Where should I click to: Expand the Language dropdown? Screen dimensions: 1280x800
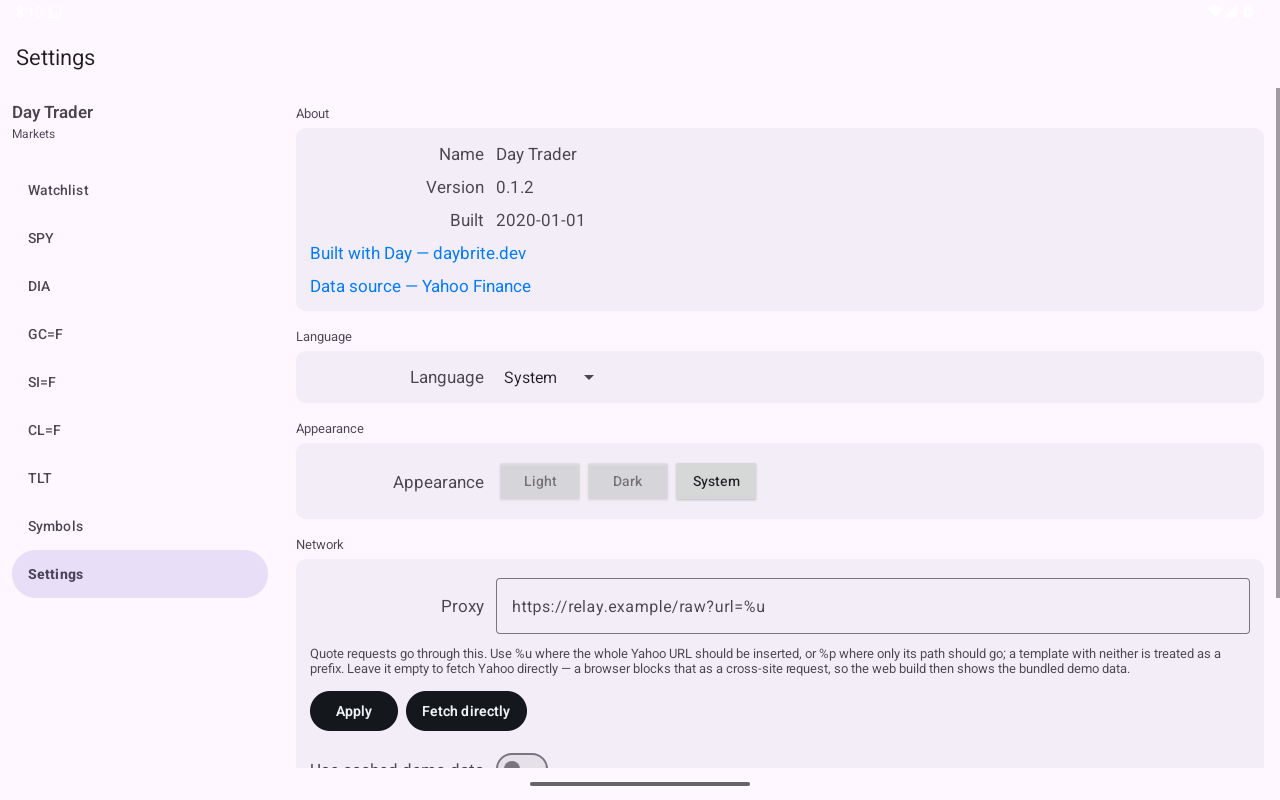click(550, 377)
